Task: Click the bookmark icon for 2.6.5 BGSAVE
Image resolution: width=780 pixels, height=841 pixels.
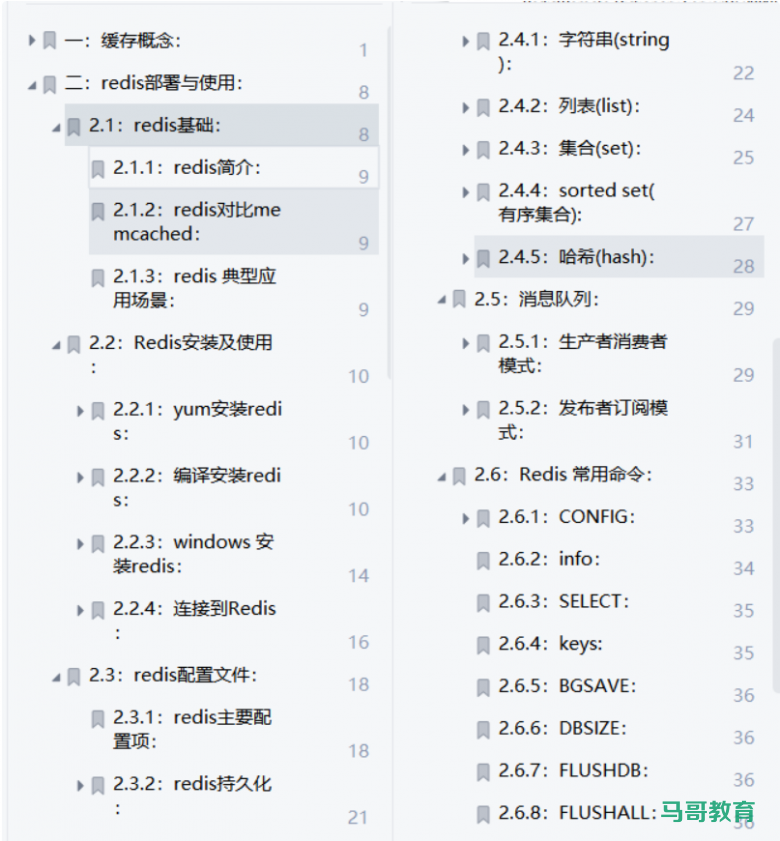Action: pyautogui.click(x=483, y=687)
